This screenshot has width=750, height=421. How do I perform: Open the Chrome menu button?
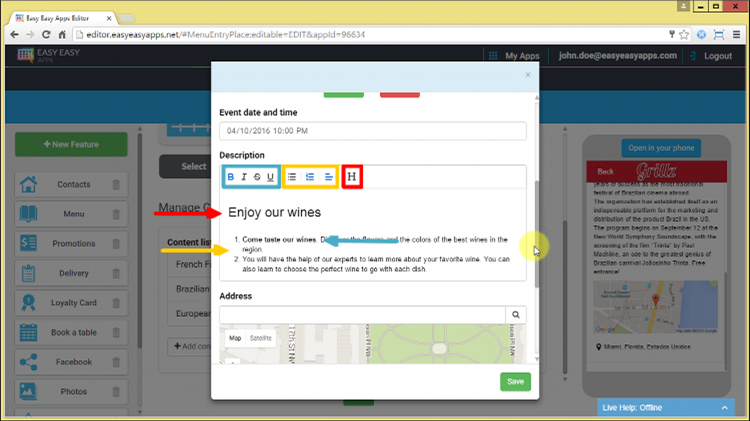point(737,34)
